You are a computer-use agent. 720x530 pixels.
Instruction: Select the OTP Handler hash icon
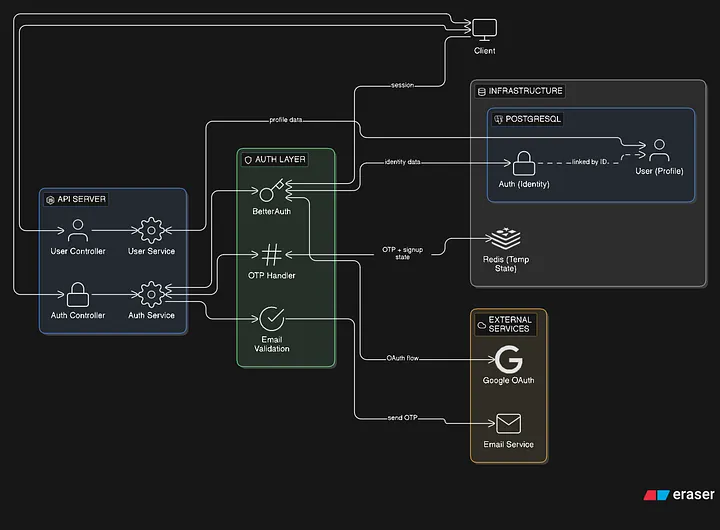[x=271, y=255]
